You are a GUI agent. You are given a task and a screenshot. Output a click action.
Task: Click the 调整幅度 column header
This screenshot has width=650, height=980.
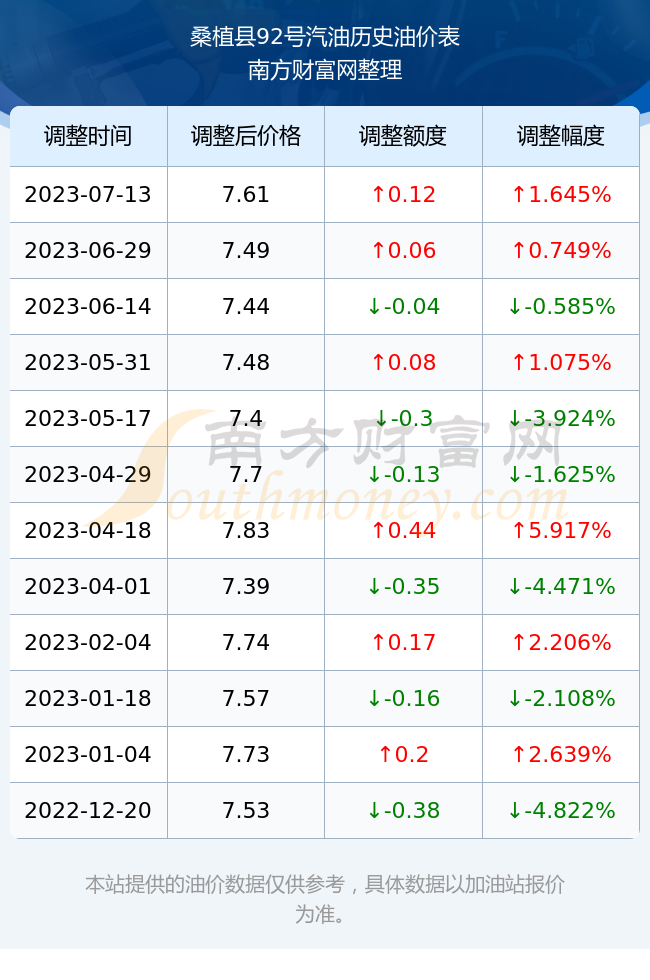pyautogui.click(x=561, y=136)
